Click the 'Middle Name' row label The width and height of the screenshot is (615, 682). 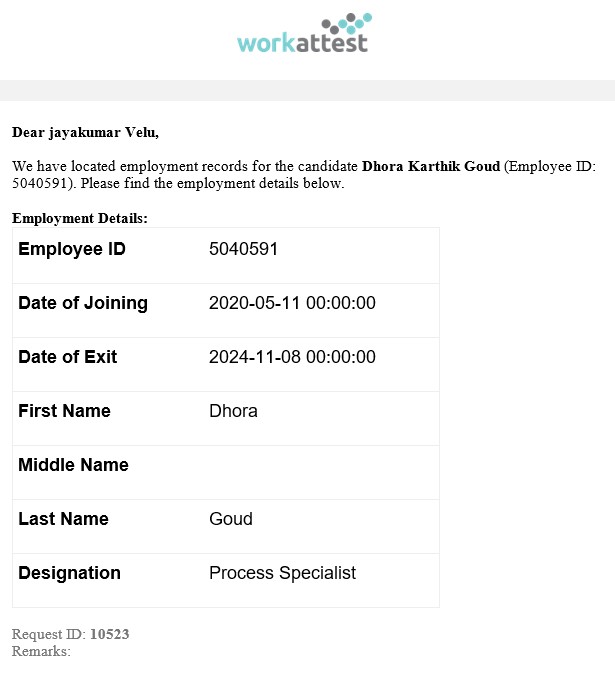(73, 465)
